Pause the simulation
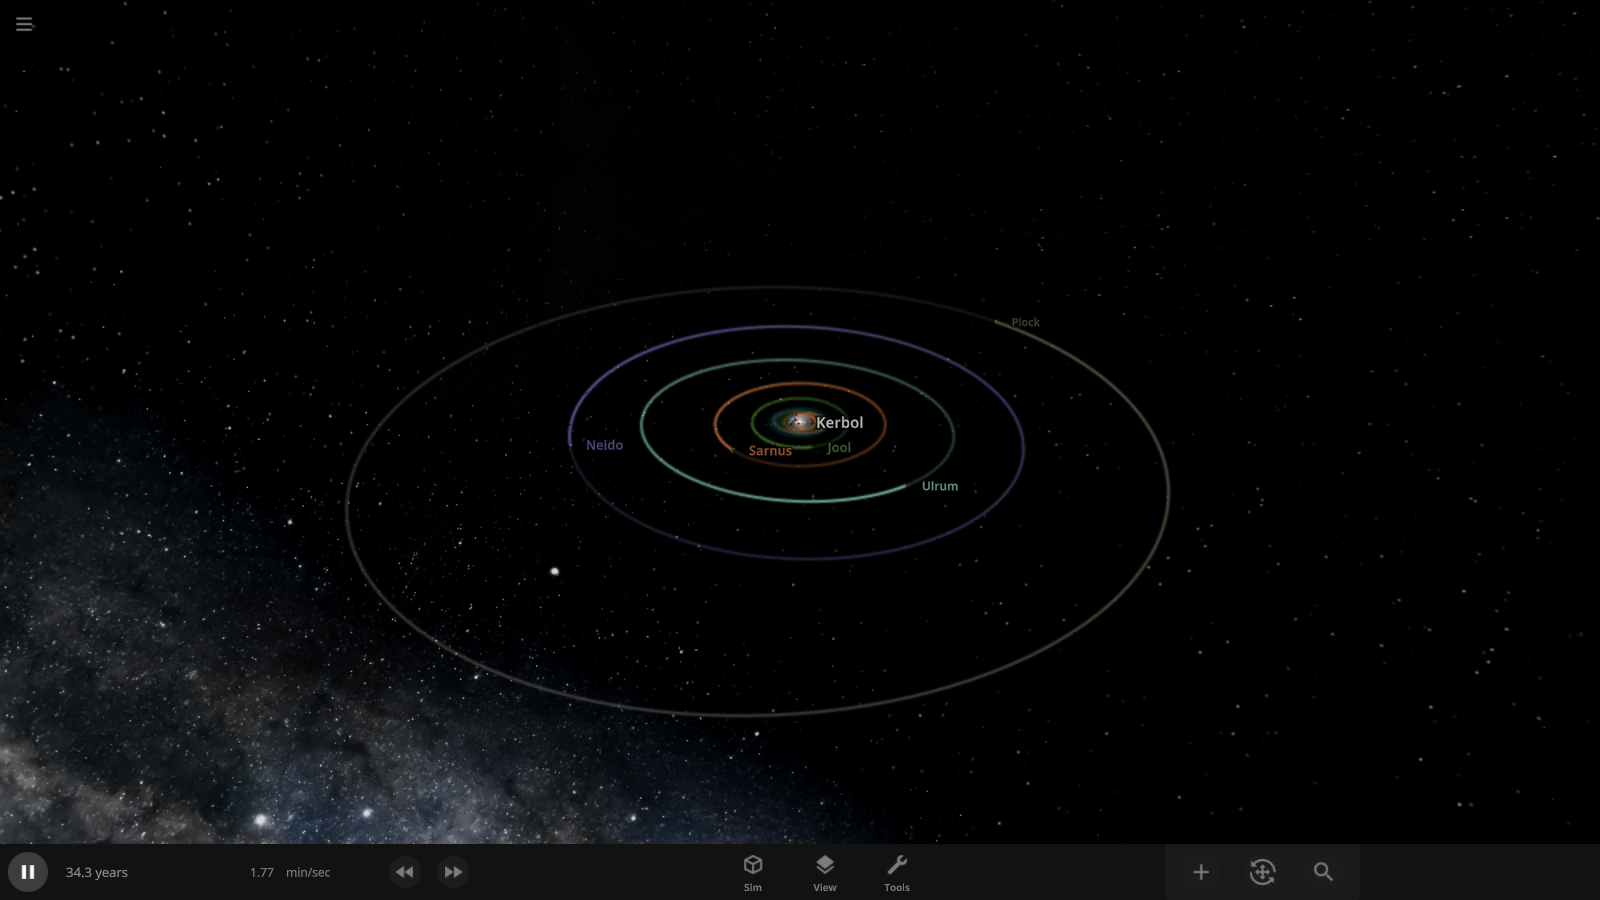The width and height of the screenshot is (1600, 900). tap(28, 872)
